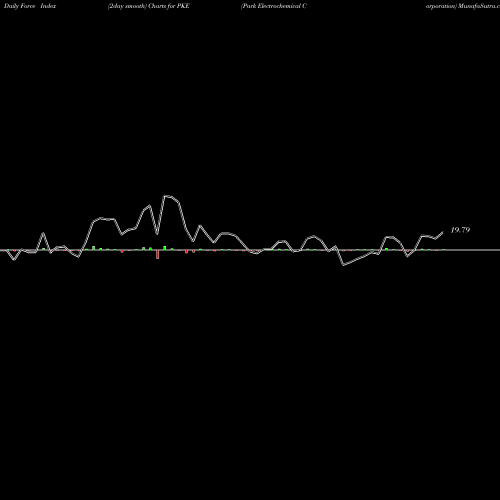500x500 pixels.
Task: Click the large red negative force bar
Action: coord(158,254)
